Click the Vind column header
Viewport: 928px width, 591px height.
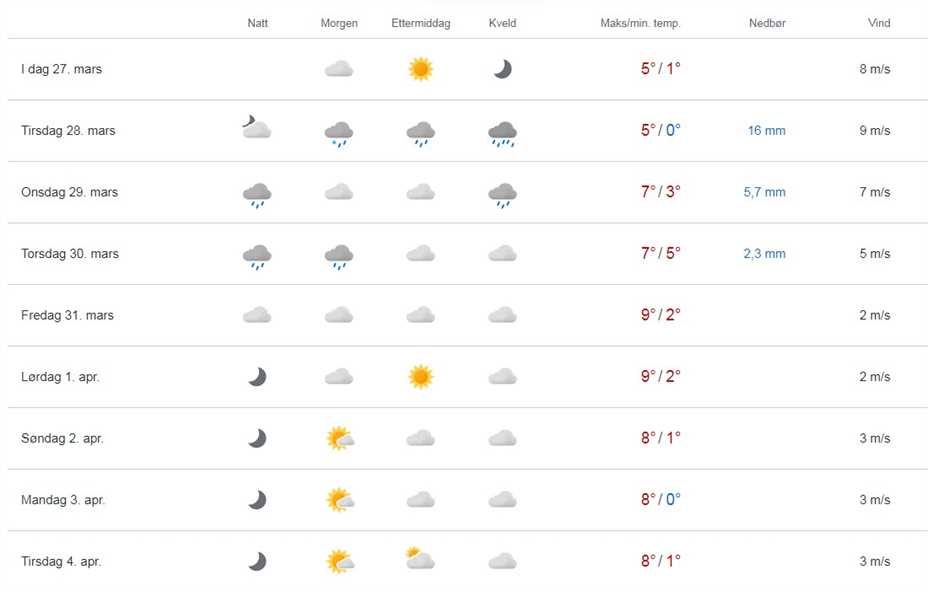pos(879,23)
